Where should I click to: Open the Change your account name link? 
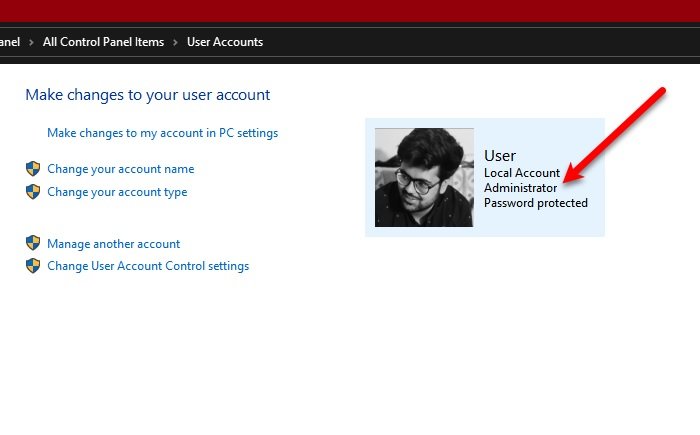tap(120, 169)
